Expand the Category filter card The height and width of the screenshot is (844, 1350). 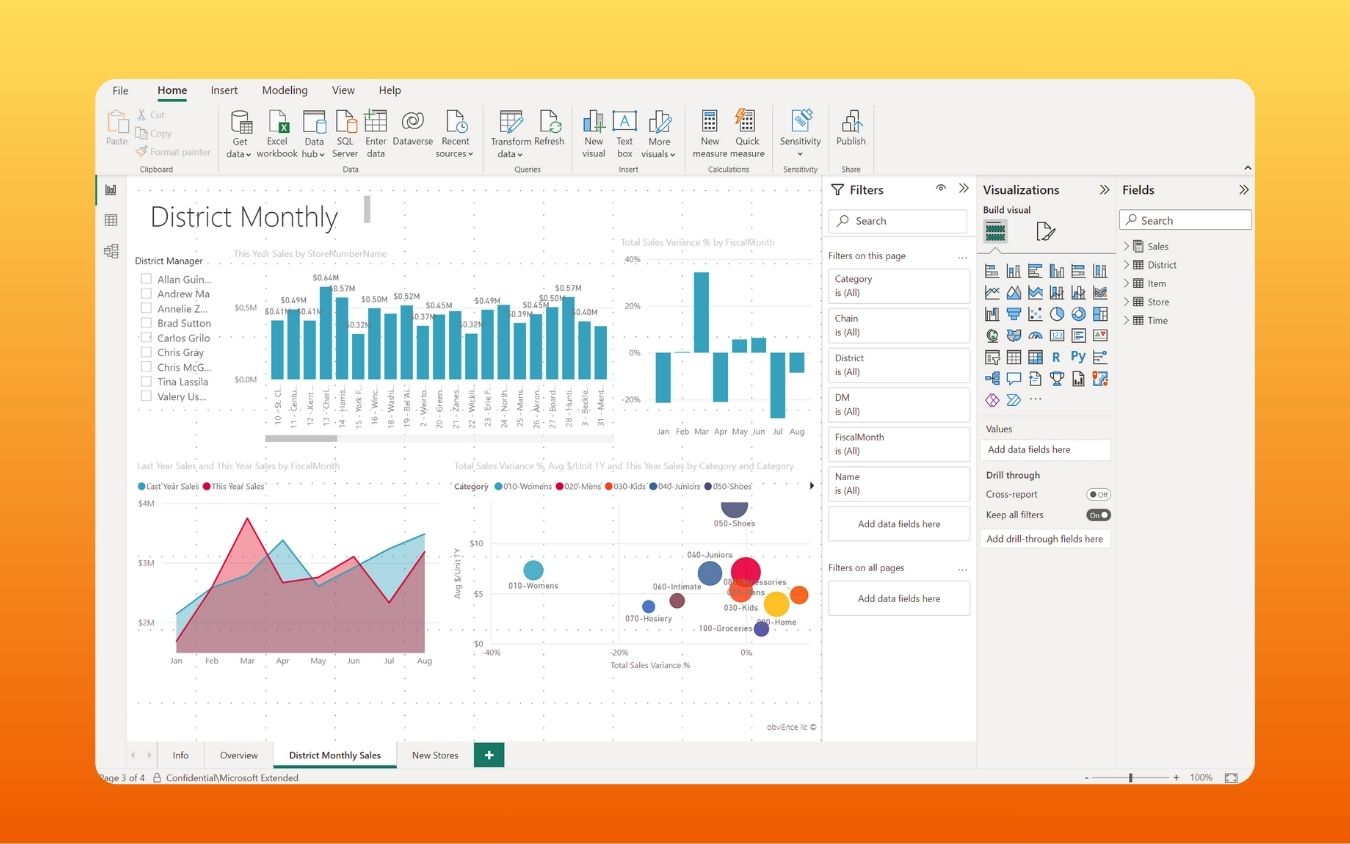pos(898,286)
